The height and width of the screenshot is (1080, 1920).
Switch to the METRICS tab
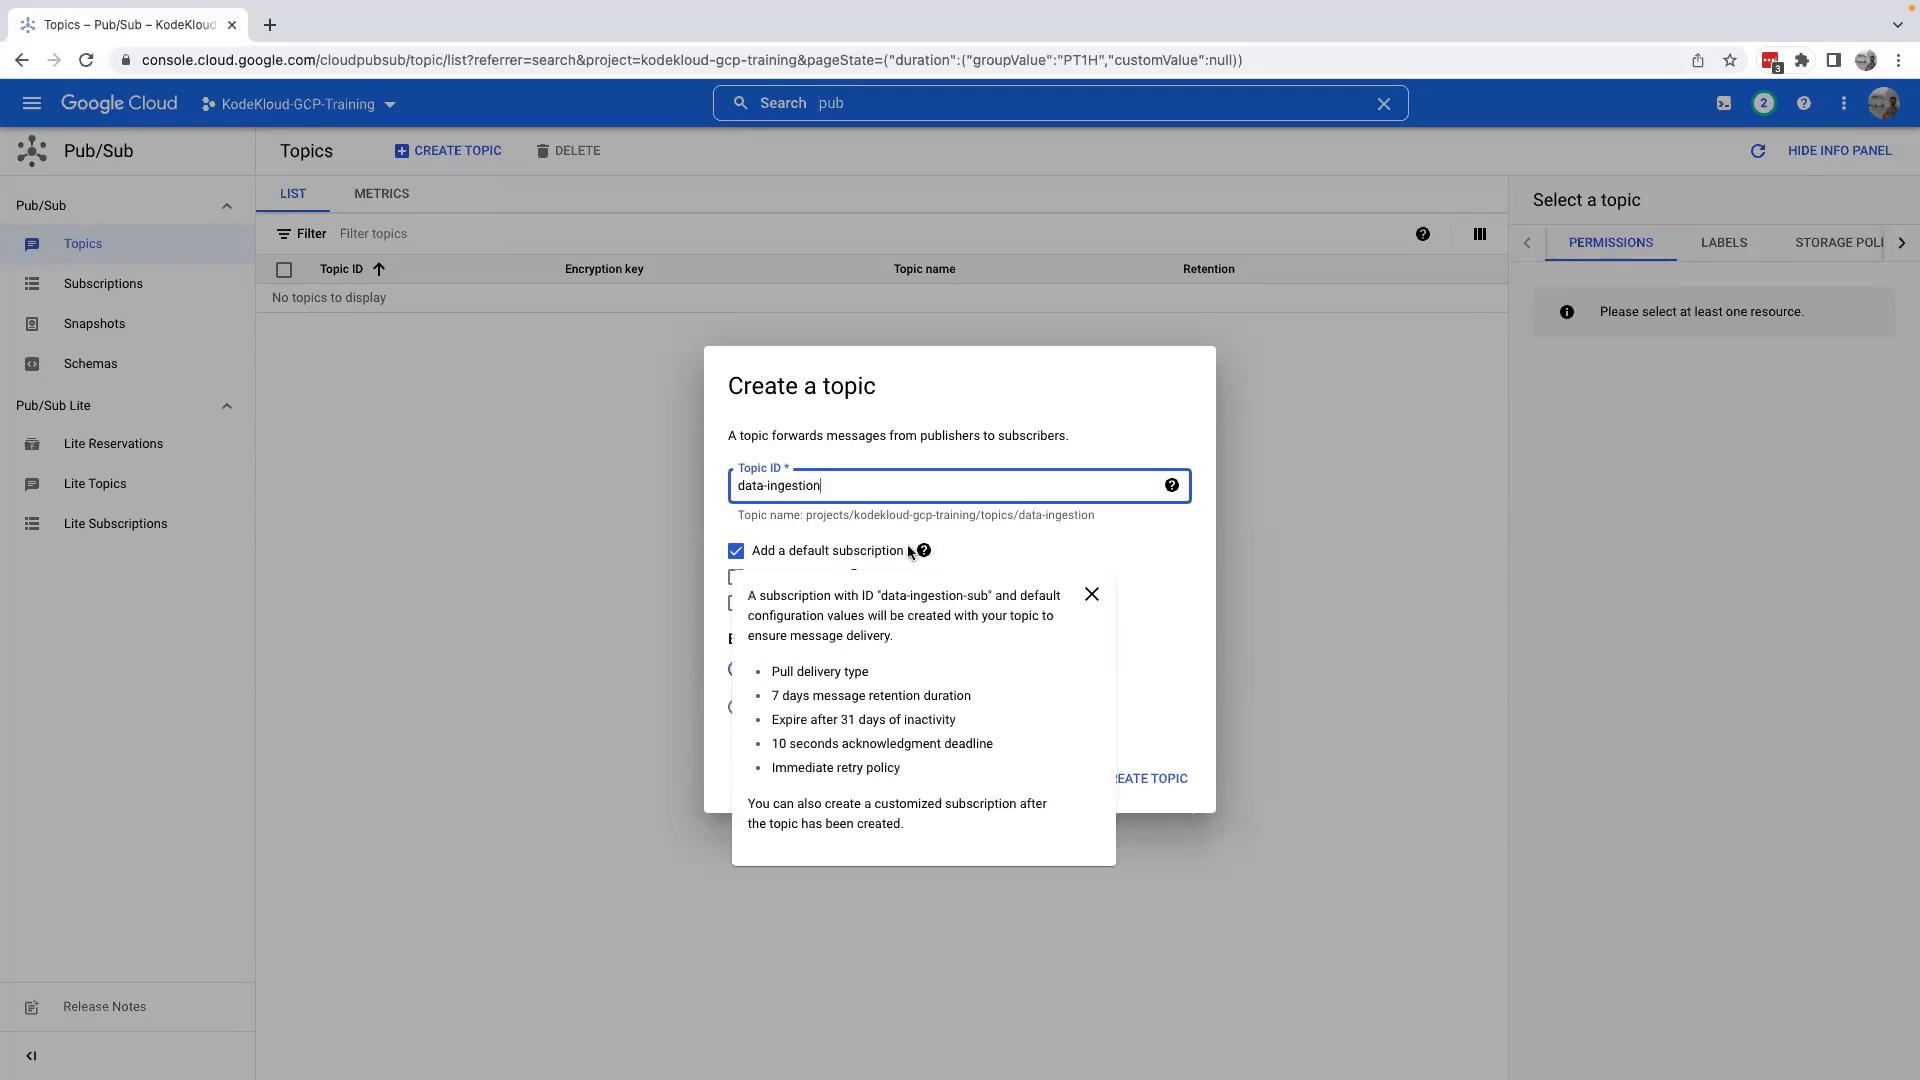click(x=381, y=194)
